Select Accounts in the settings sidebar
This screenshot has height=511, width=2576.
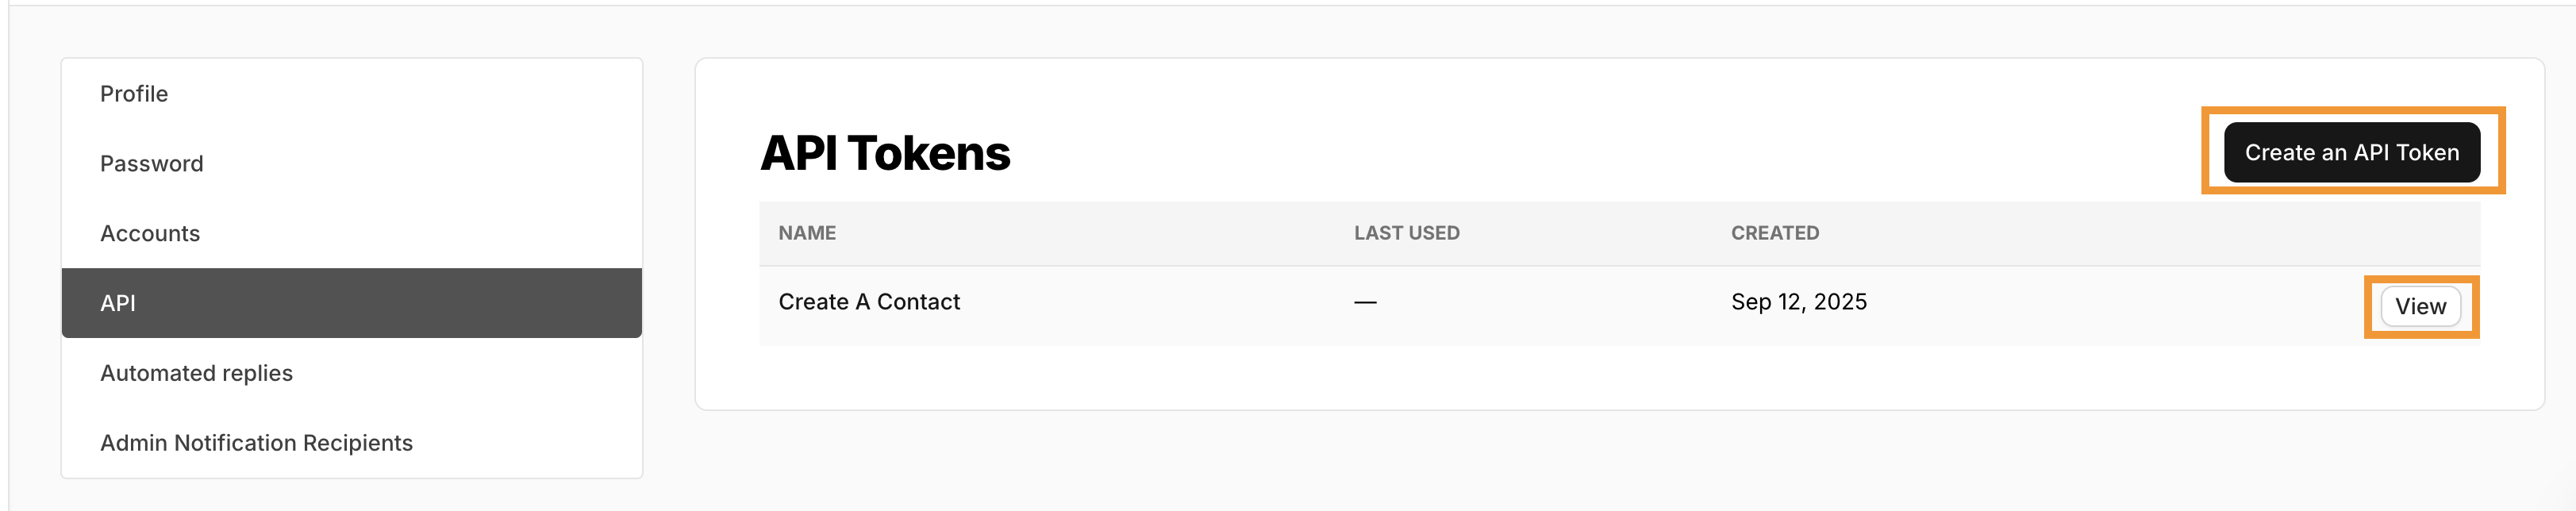pyautogui.click(x=150, y=234)
